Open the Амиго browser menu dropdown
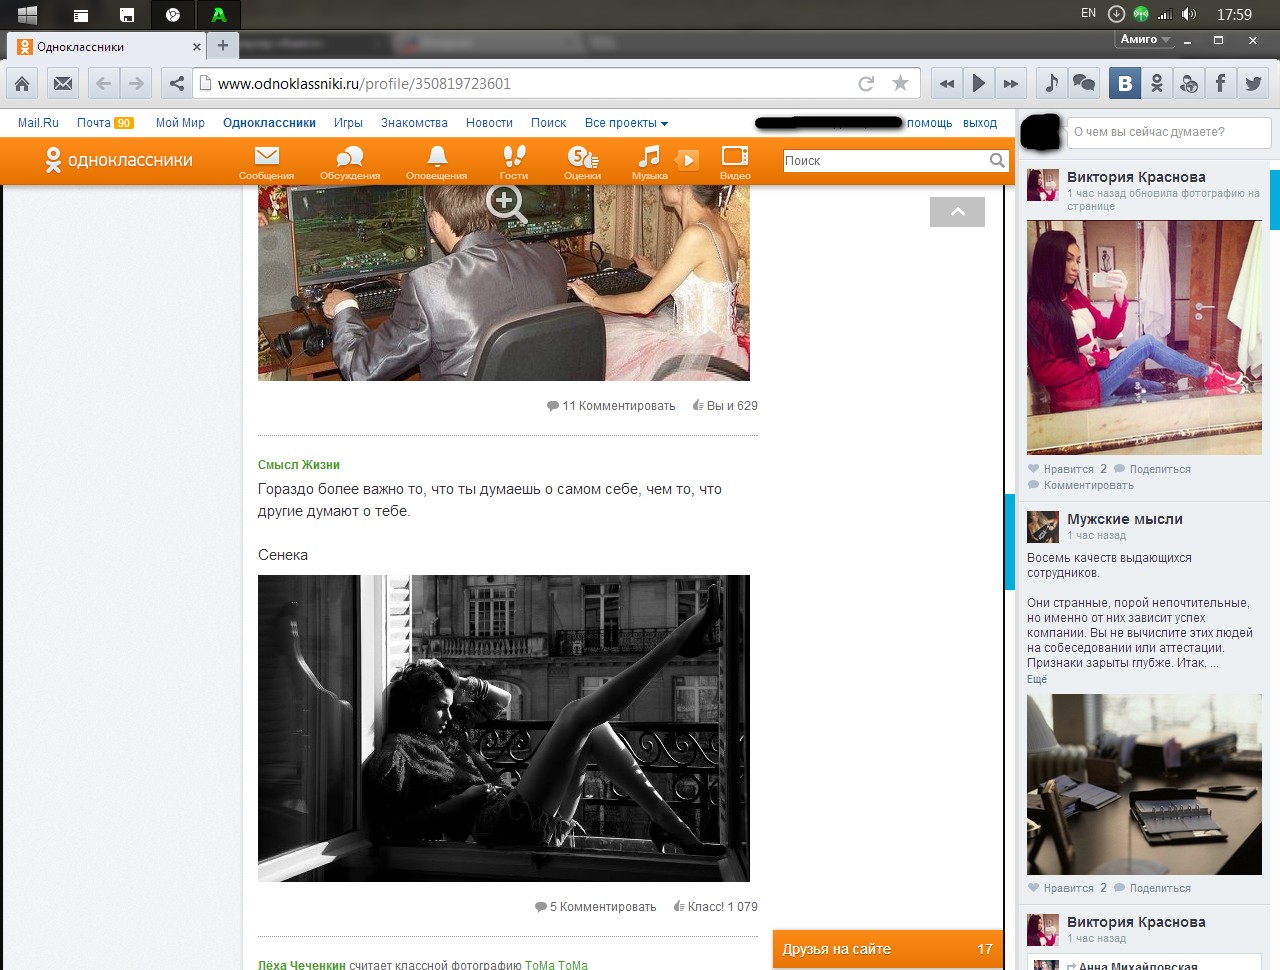Image resolution: width=1280 pixels, height=970 pixels. 1145,40
